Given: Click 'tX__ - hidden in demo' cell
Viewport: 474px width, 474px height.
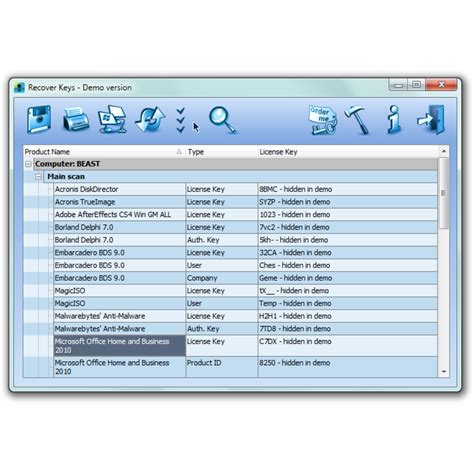Looking at the screenshot, I should [348, 291].
